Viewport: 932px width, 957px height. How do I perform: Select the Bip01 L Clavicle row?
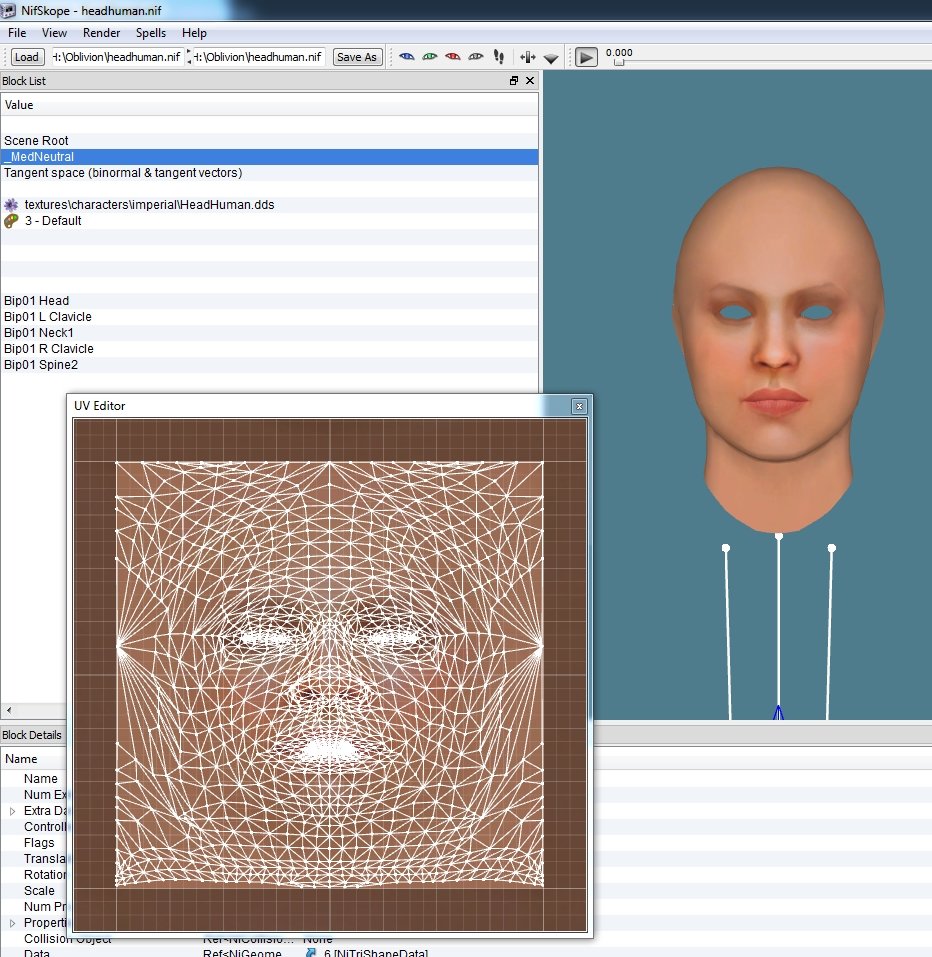coord(269,317)
